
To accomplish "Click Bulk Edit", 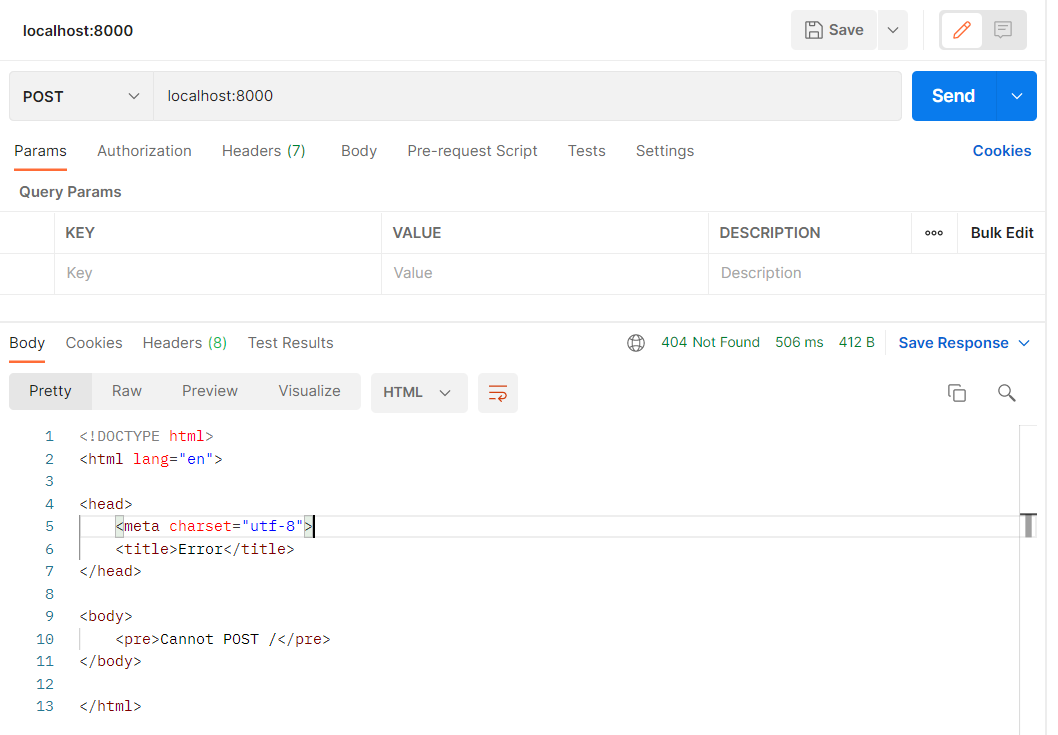I will (x=1002, y=233).
